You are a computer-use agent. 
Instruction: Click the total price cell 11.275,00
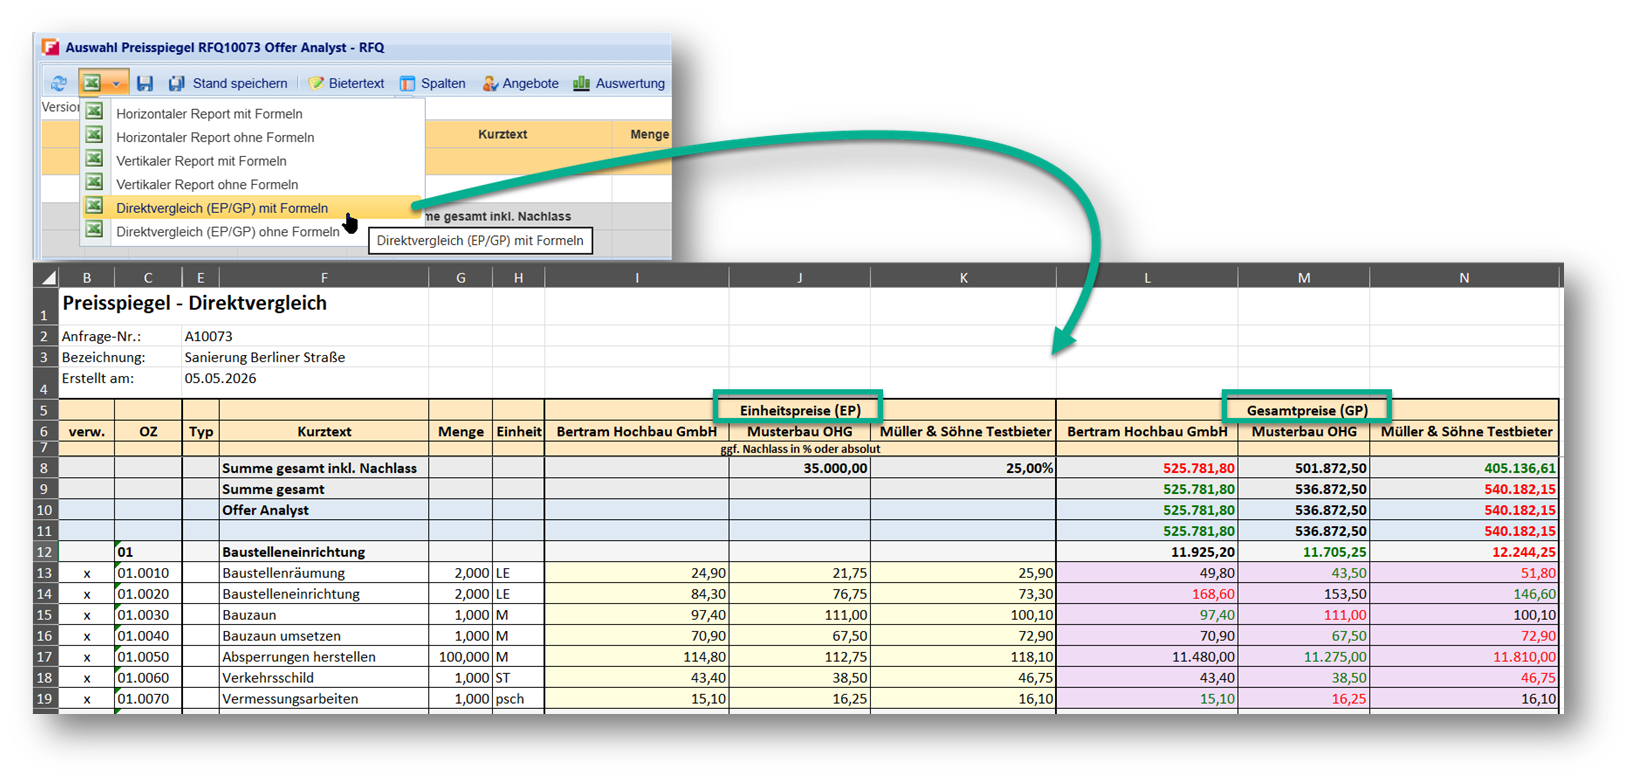pos(1304,657)
